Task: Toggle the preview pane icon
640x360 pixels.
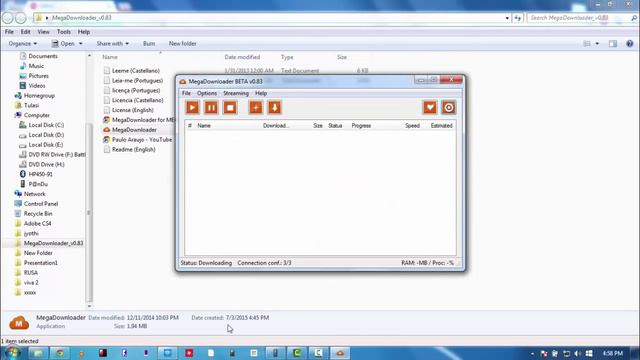Action: [x=613, y=44]
